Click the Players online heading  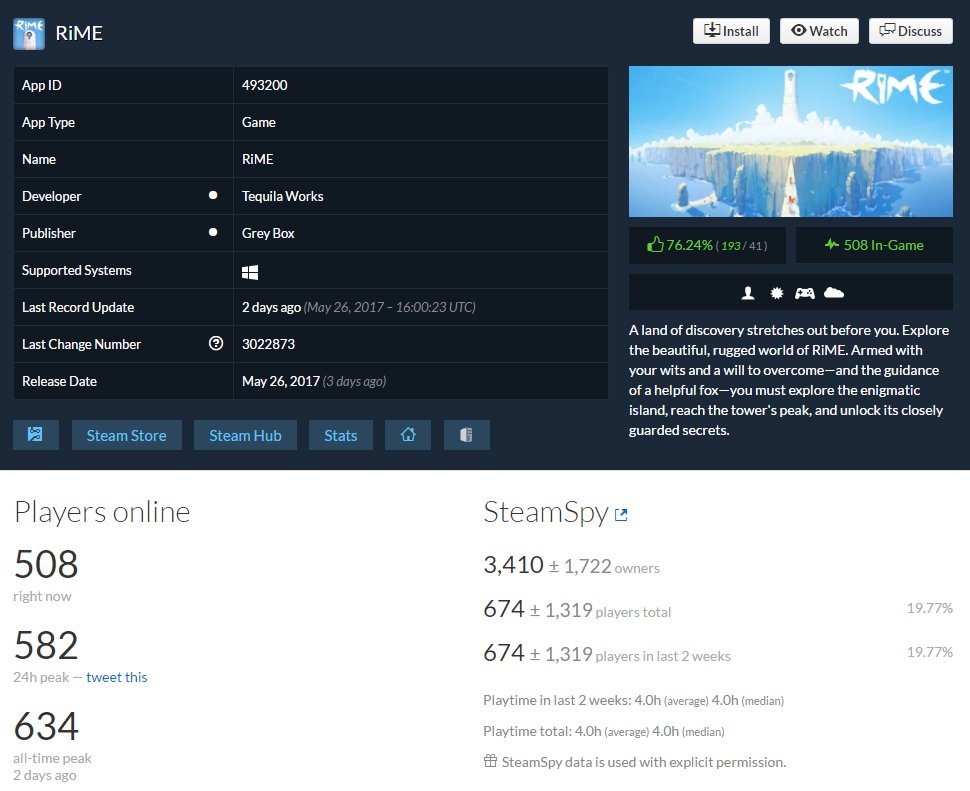(102, 512)
